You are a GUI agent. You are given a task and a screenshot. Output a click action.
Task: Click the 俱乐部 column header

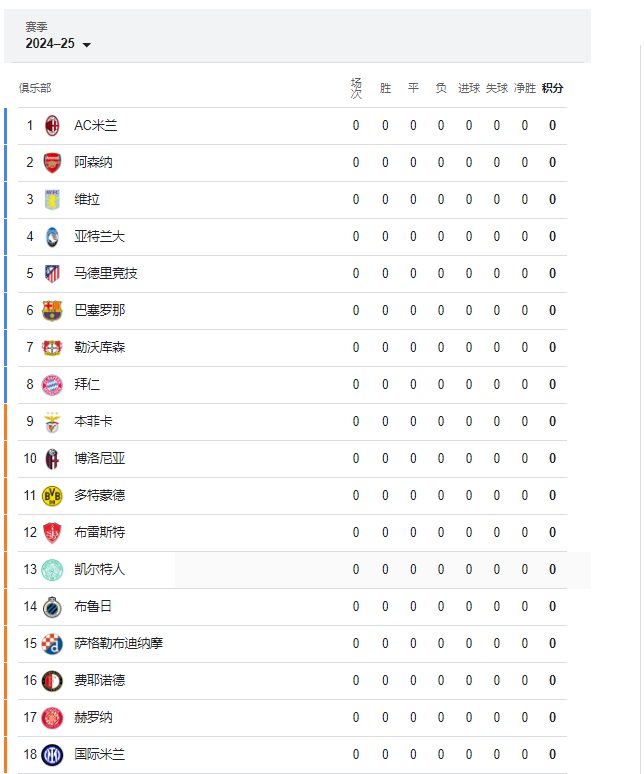point(35,88)
